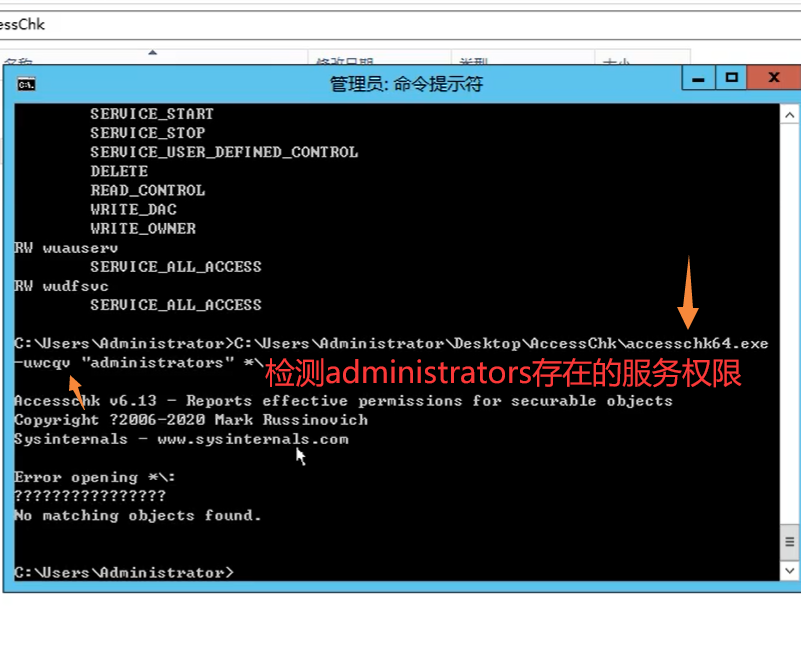Click accesschk64.exe in the command line
Viewport: 801px width, 660px height.
pos(697,343)
